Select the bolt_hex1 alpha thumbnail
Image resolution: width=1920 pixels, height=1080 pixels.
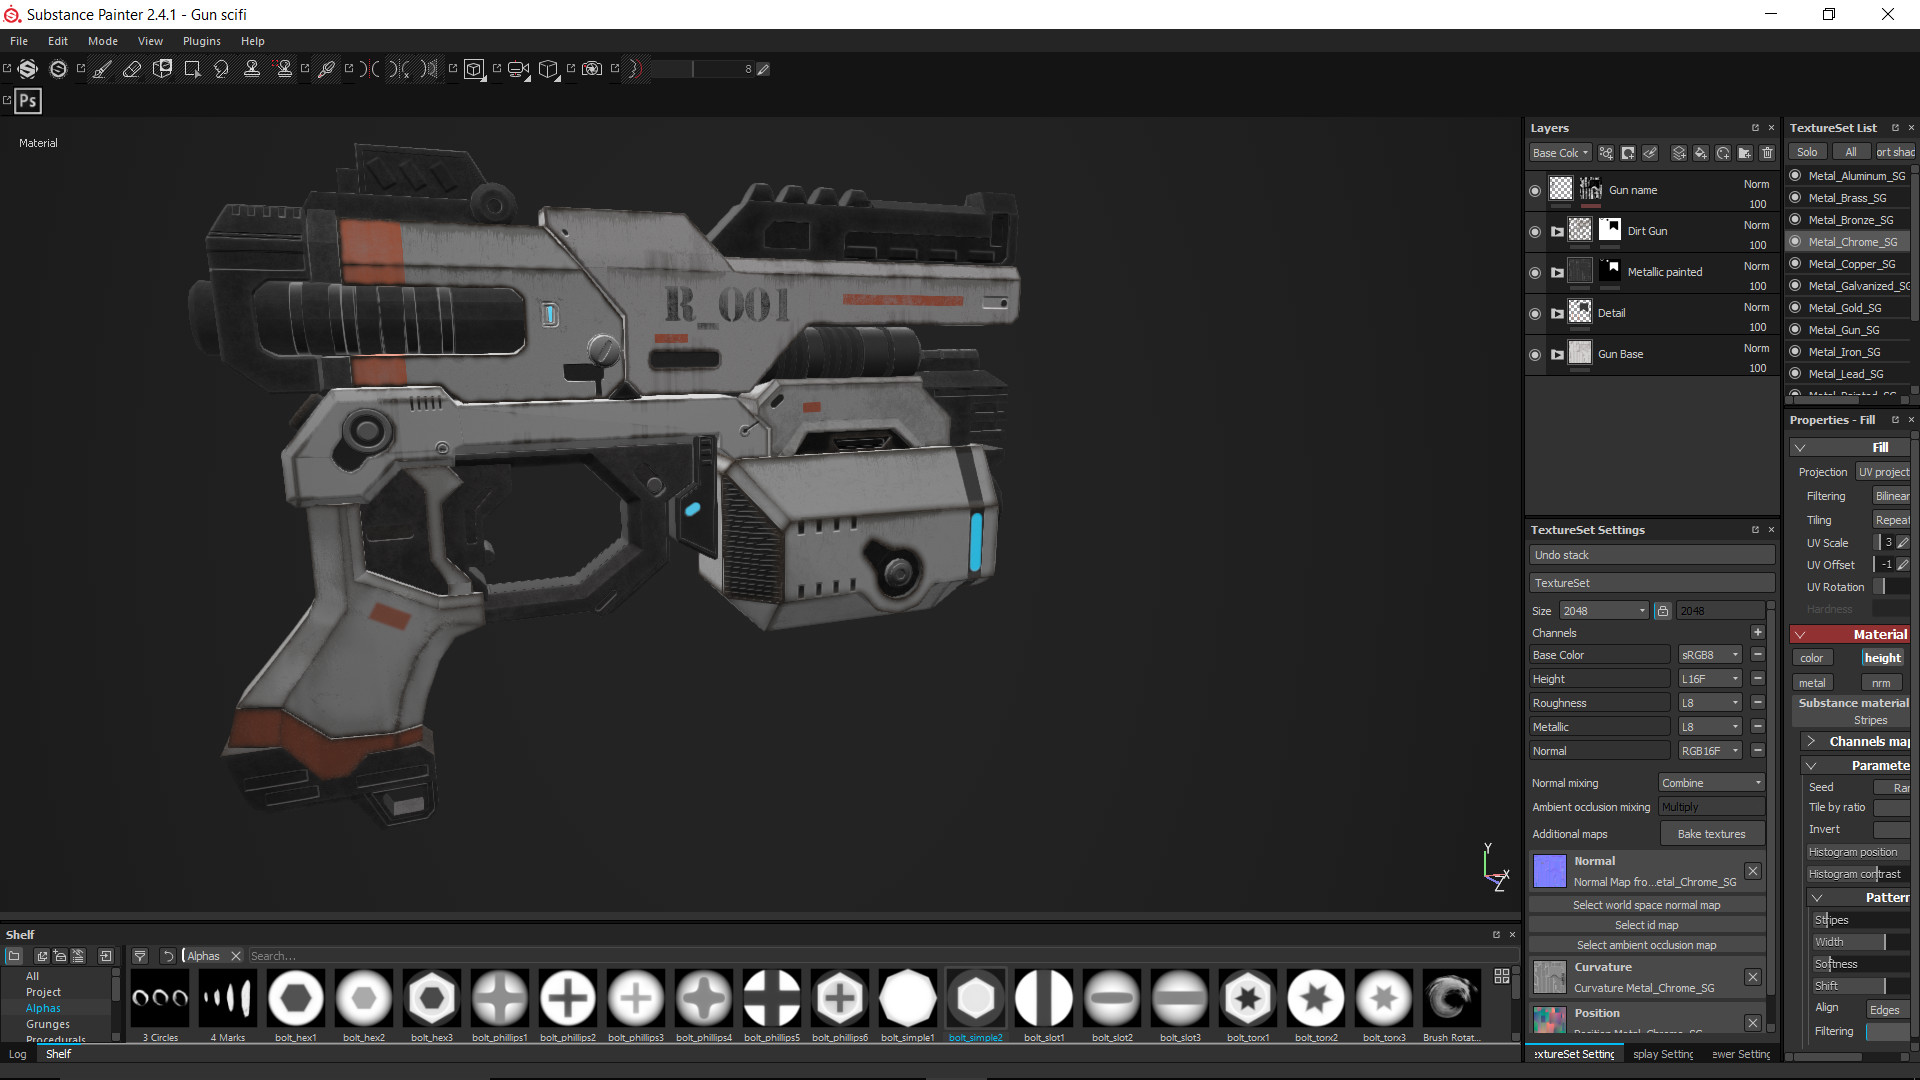pos(295,998)
